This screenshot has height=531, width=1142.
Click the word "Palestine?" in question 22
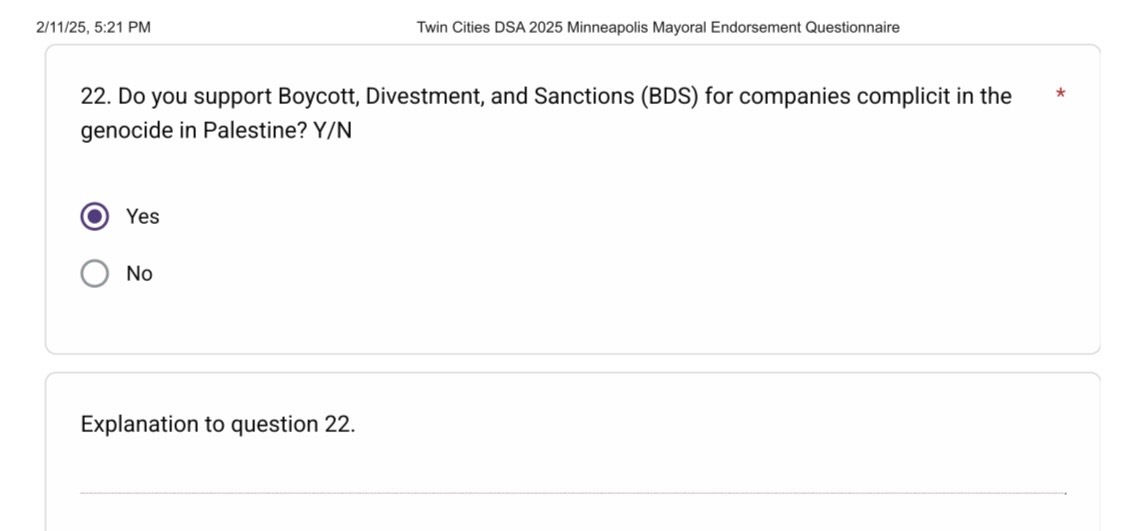(x=254, y=131)
